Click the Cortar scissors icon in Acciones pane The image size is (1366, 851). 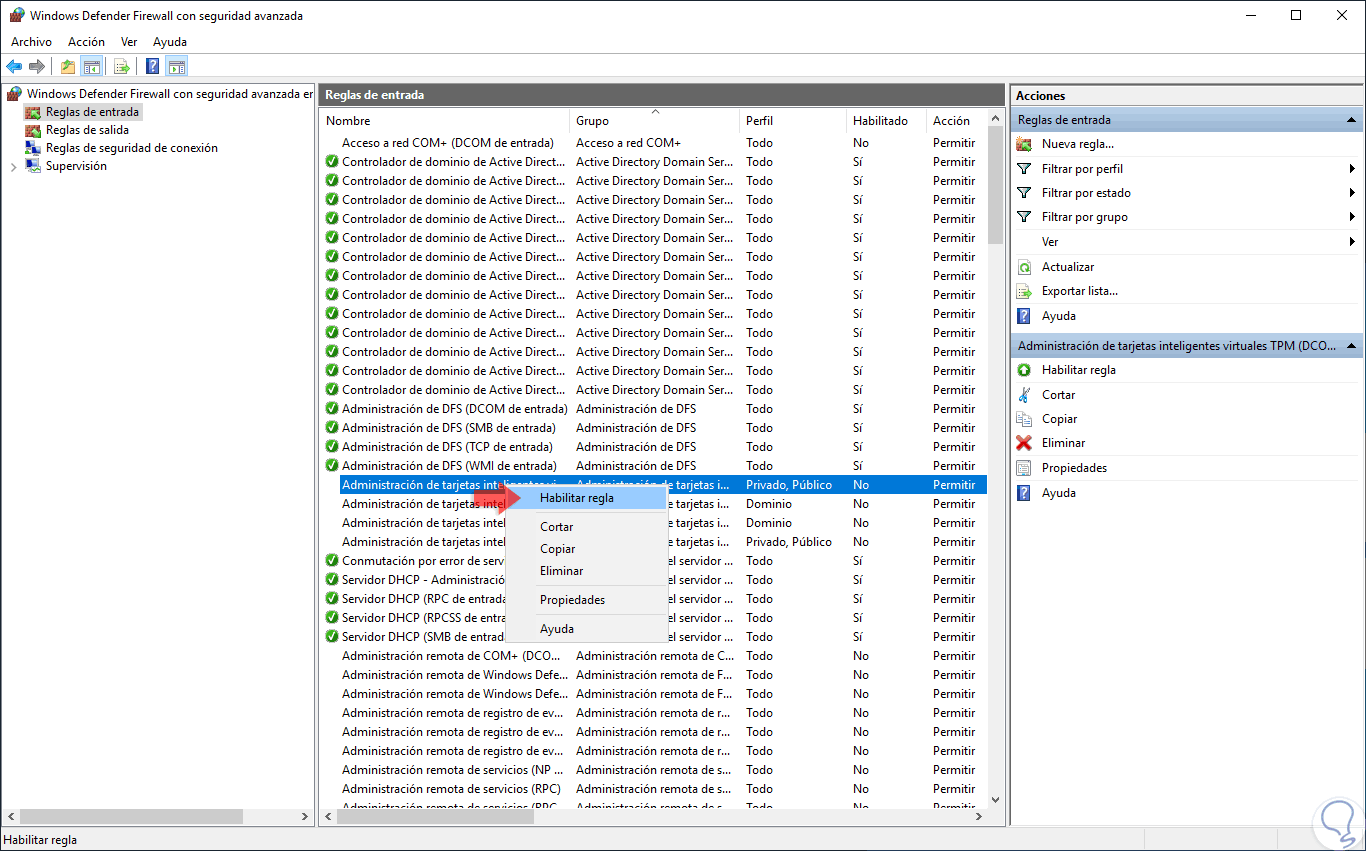tap(1024, 395)
